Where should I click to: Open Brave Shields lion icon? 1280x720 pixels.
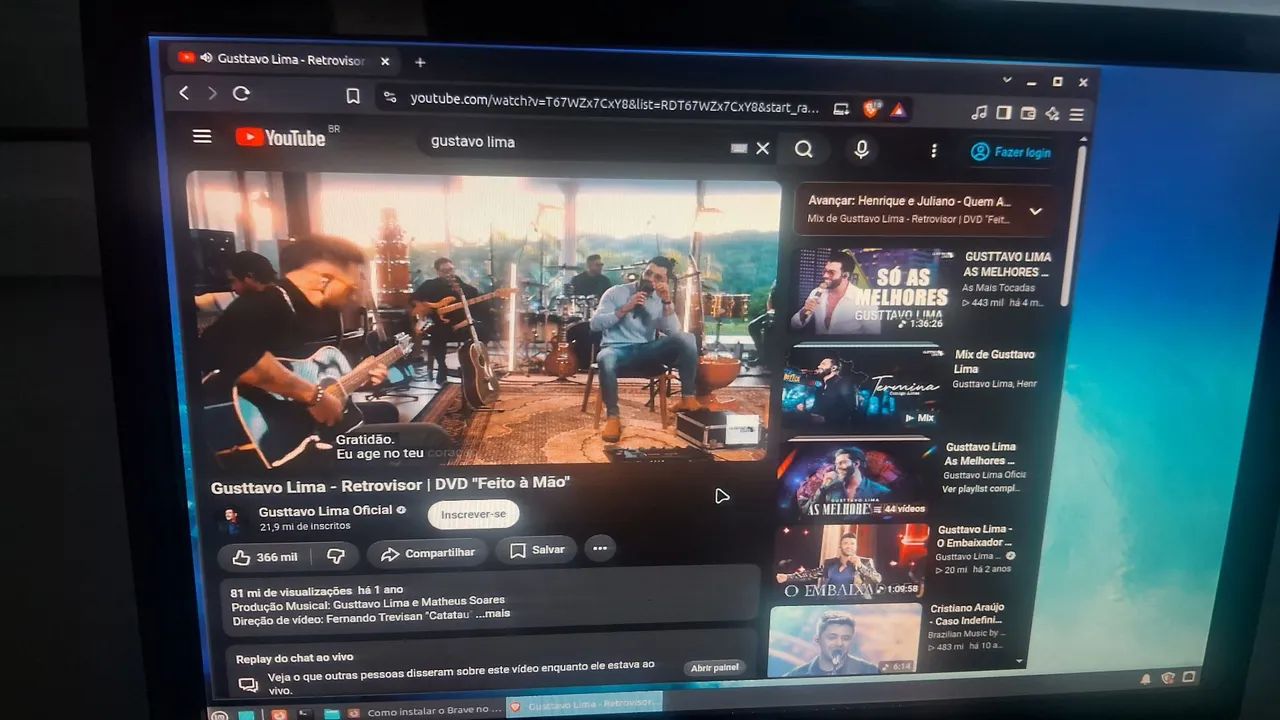(871, 109)
